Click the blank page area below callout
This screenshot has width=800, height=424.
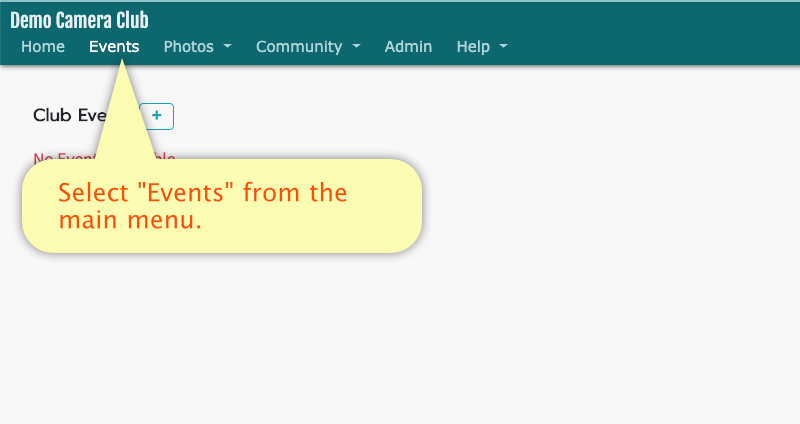click(400, 340)
